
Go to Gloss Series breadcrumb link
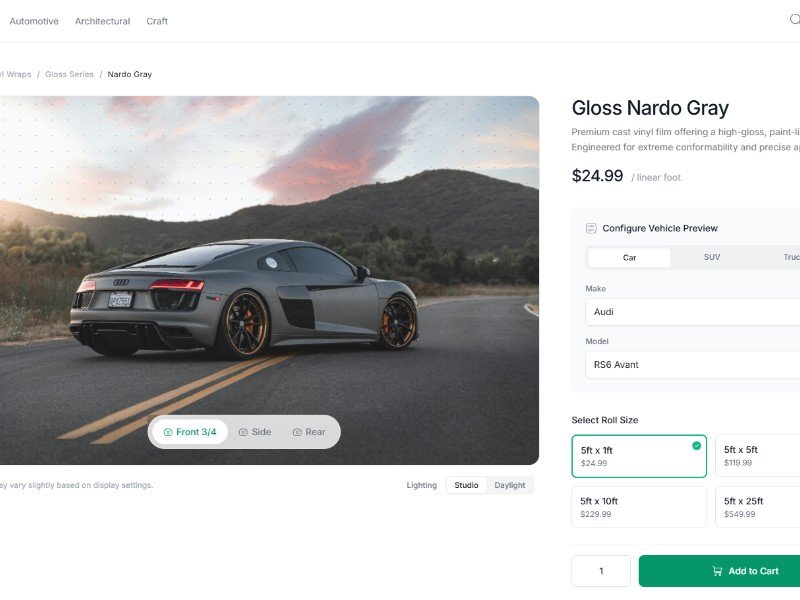[x=69, y=74]
